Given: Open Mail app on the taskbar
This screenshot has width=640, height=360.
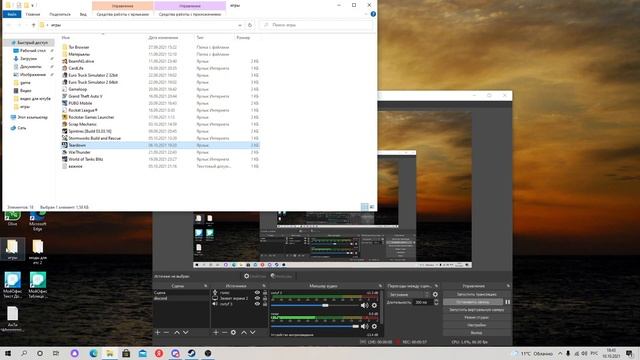Looking at the screenshot, I should click(142, 353).
